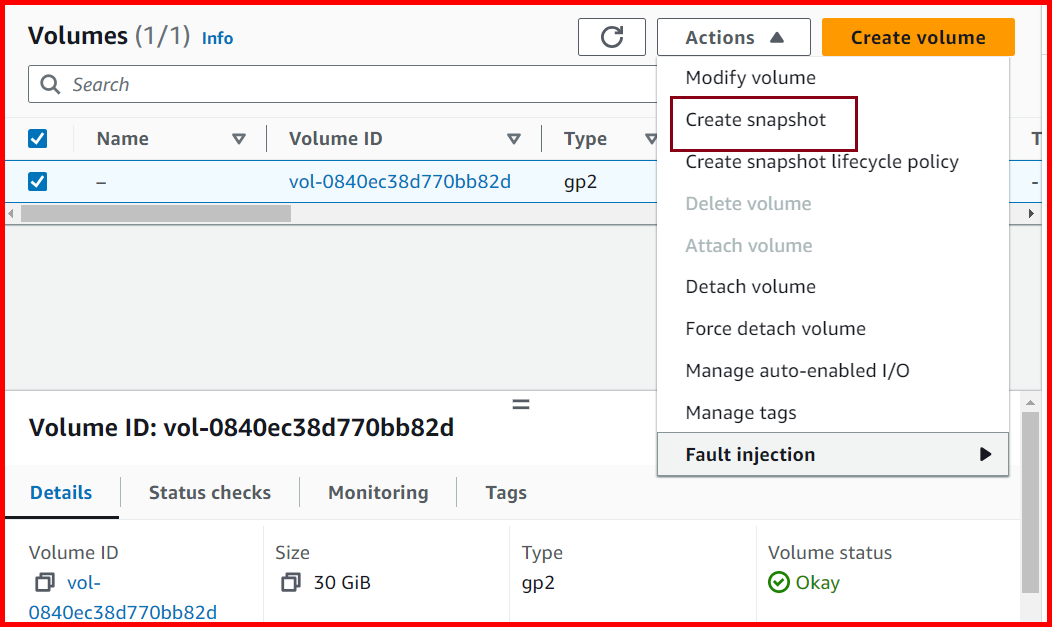The width and height of the screenshot is (1052, 627).
Task: Copy the Volume ID in Details panel
Action: tap(41, 582)
